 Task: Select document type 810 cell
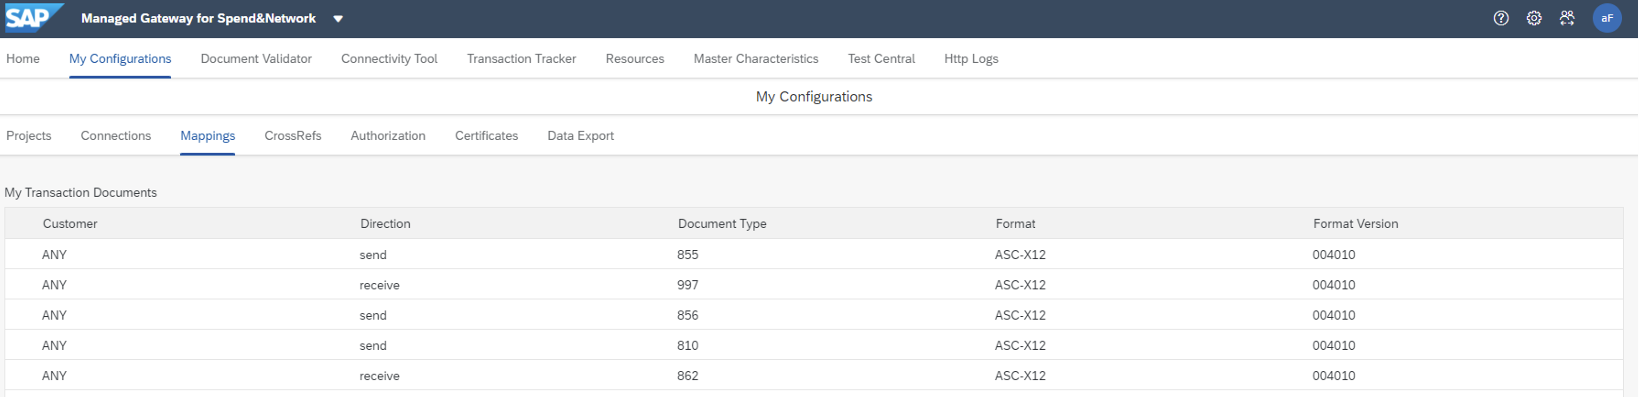pyautogui.click(x=688, y=346)
